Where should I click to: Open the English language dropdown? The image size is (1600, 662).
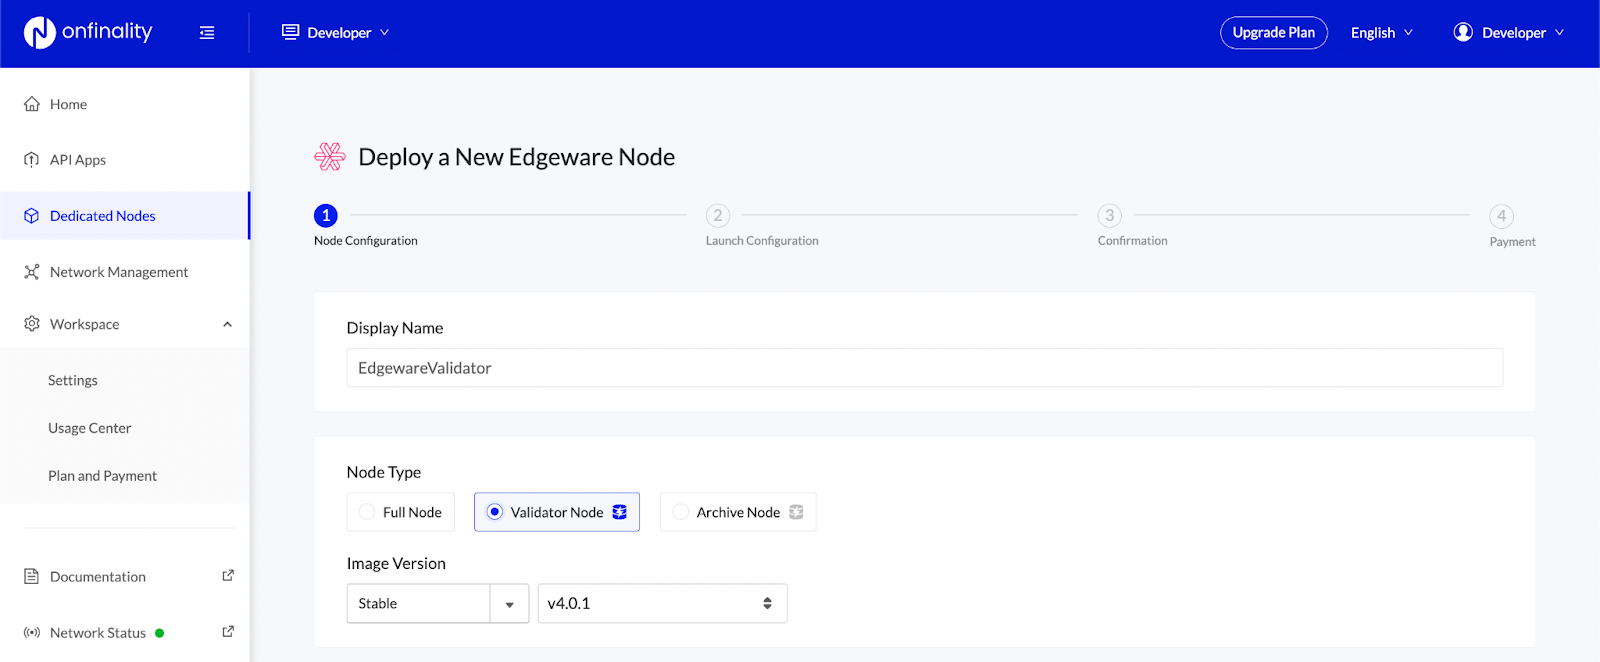[1382, 33]
